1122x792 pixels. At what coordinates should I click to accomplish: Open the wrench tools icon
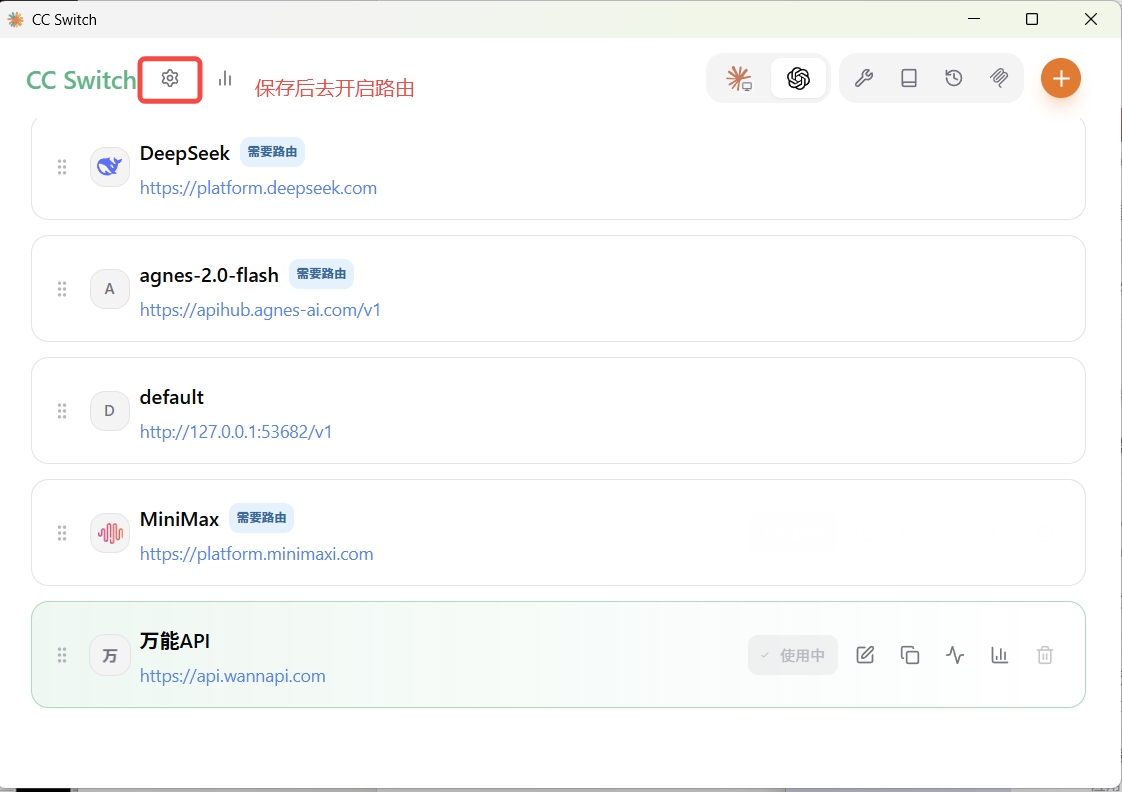[864, 78]
